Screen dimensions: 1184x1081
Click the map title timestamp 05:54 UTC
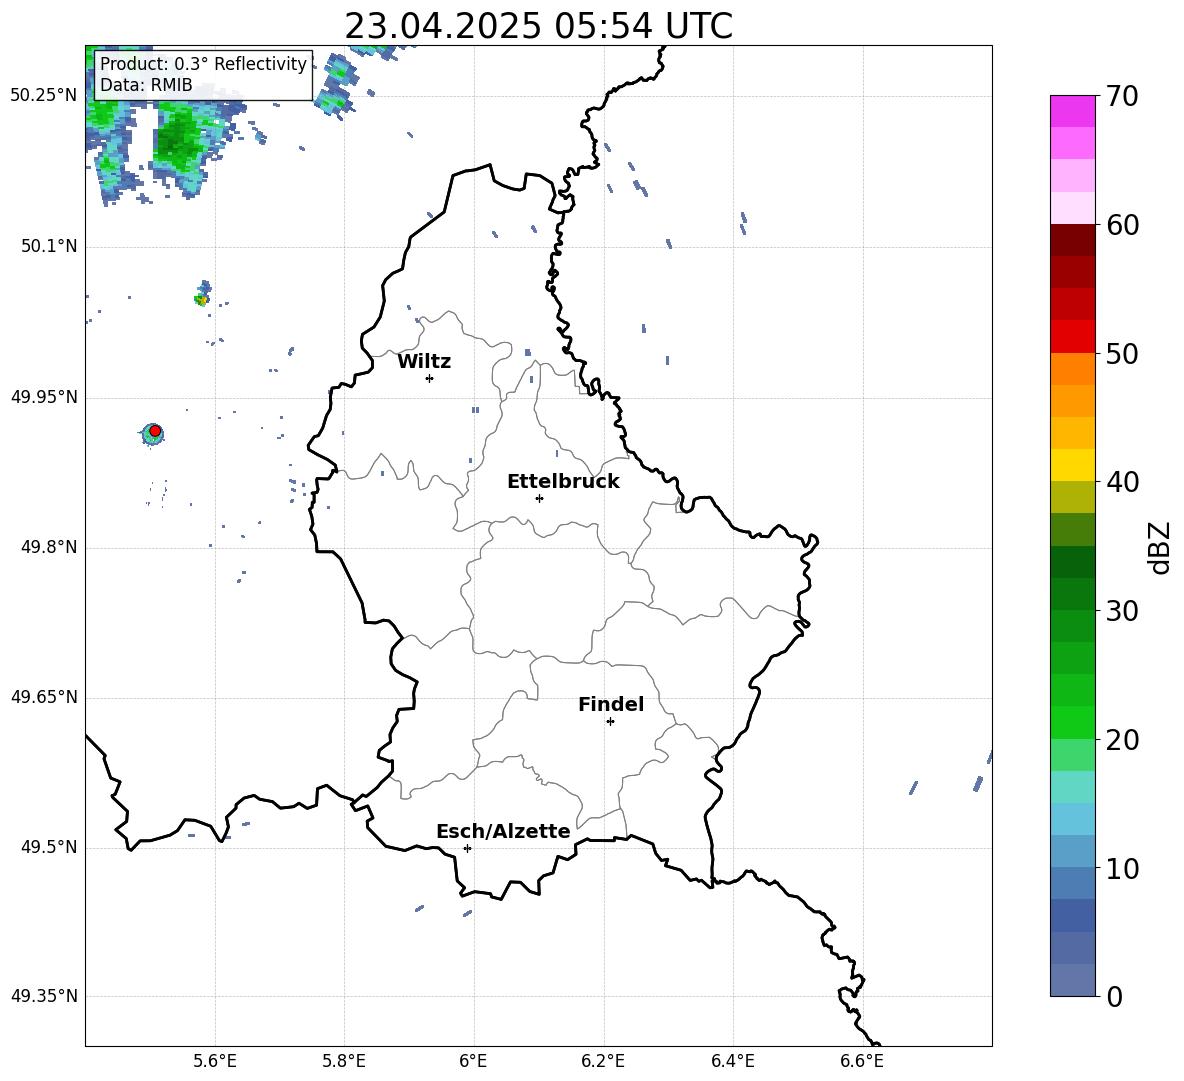point(643,26)
